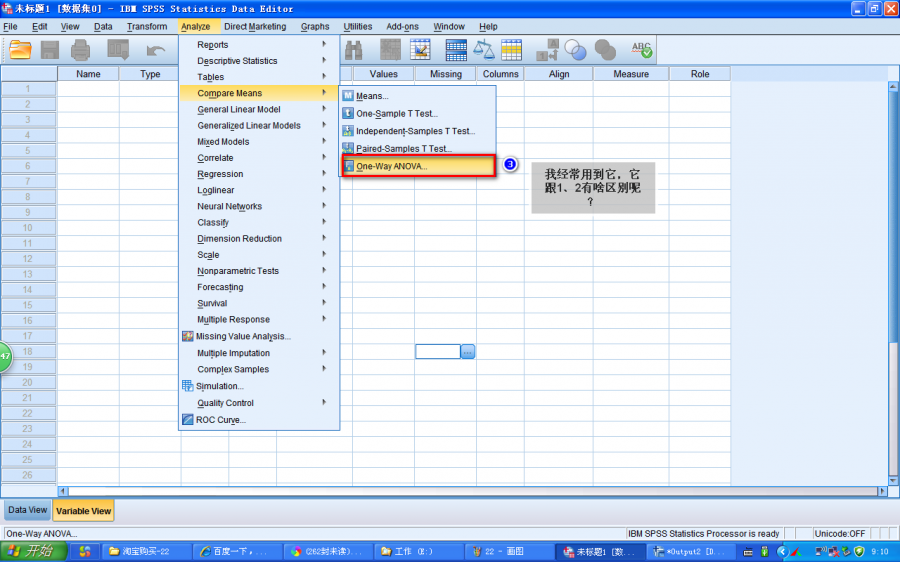Viewport: 900px width, 562px height.
Task: Click the Simulation menu icon
Action: click(188, 386)
